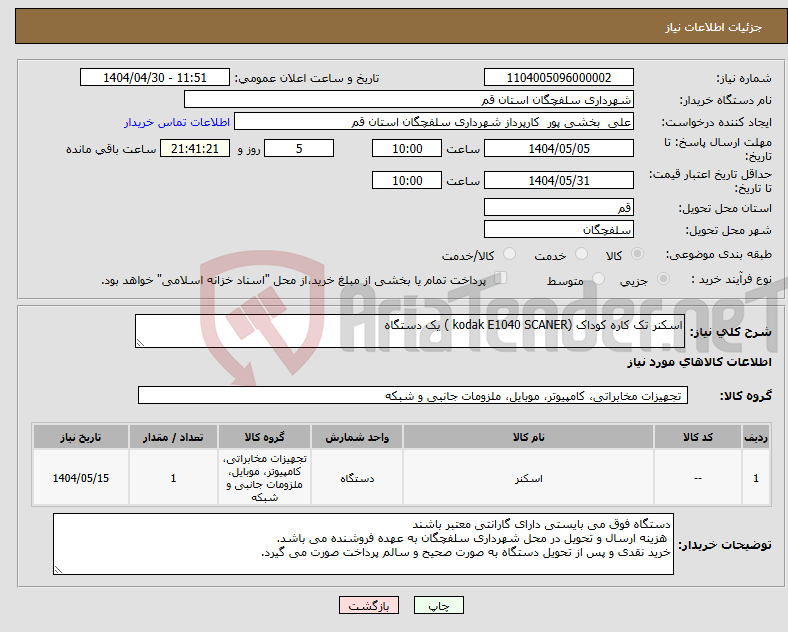This screenshot has width=788, height=632.
Task: Click the remaining time 21:41:21 field
Action: tap(195, 149)
